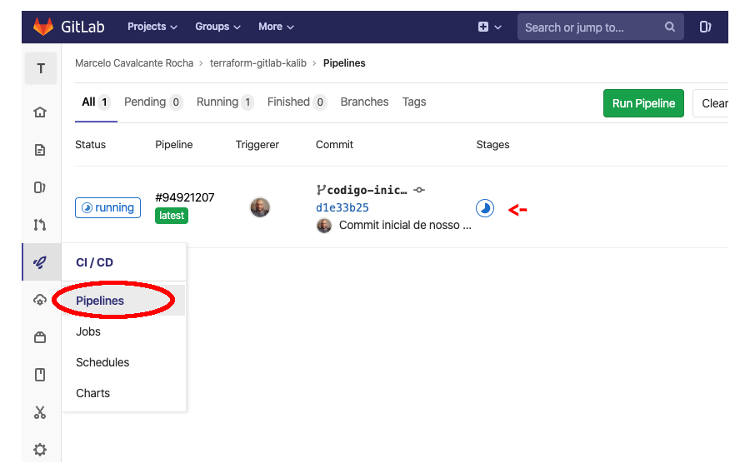The image size is (750, 473).
Task: Click the Clear runner caches button
Action: [x=711, y=103]
